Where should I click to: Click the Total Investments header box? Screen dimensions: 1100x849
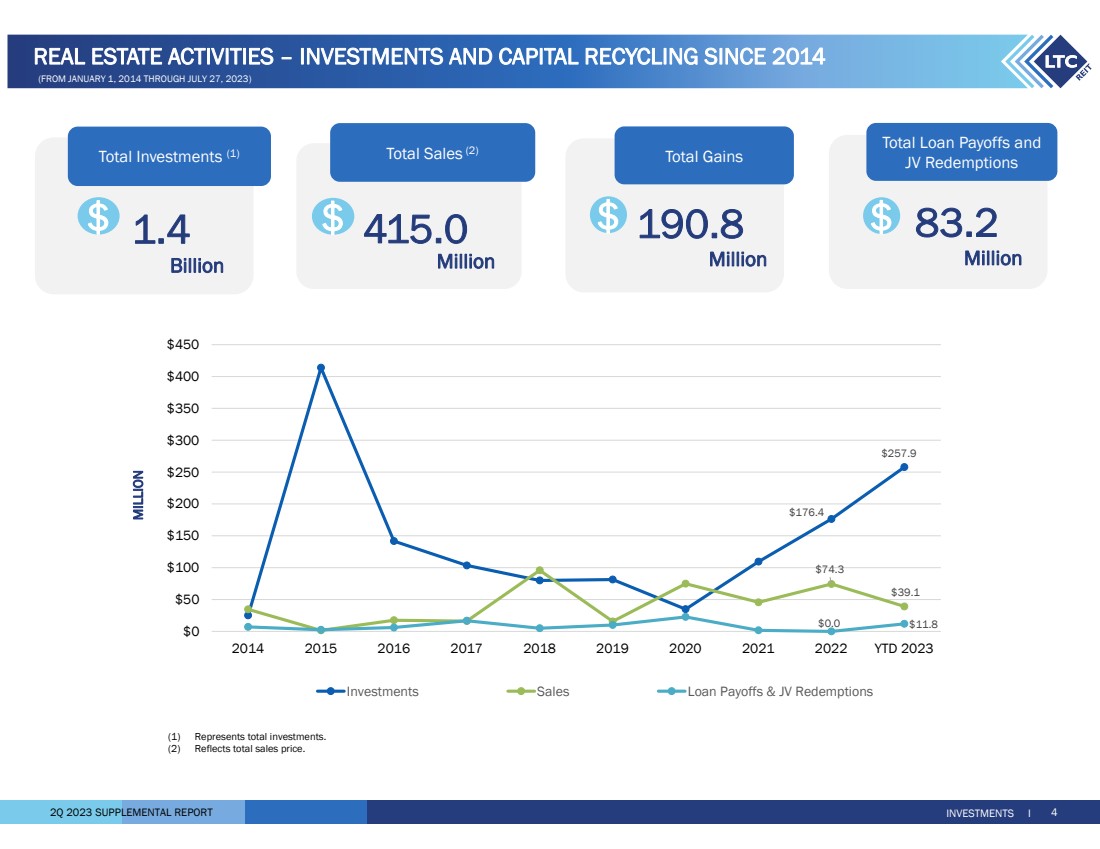point(169,156)
